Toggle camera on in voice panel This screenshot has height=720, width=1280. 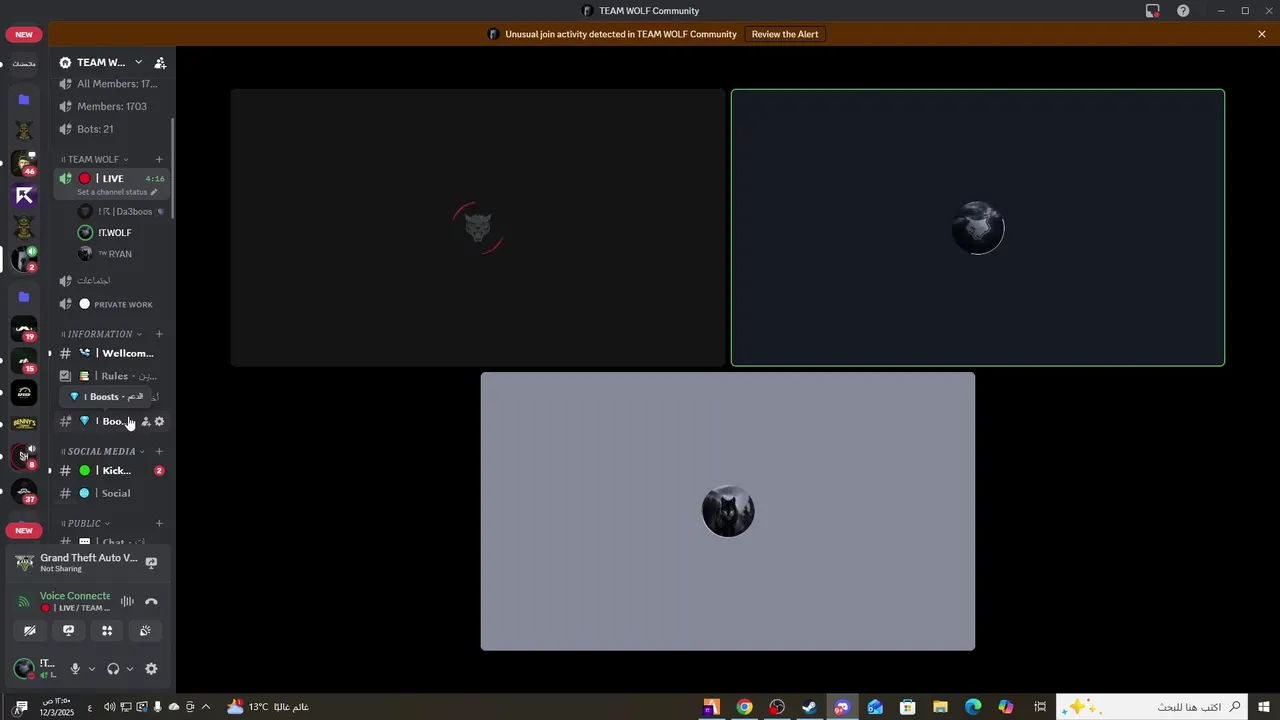pyautogui.click(x=30, y=630)
